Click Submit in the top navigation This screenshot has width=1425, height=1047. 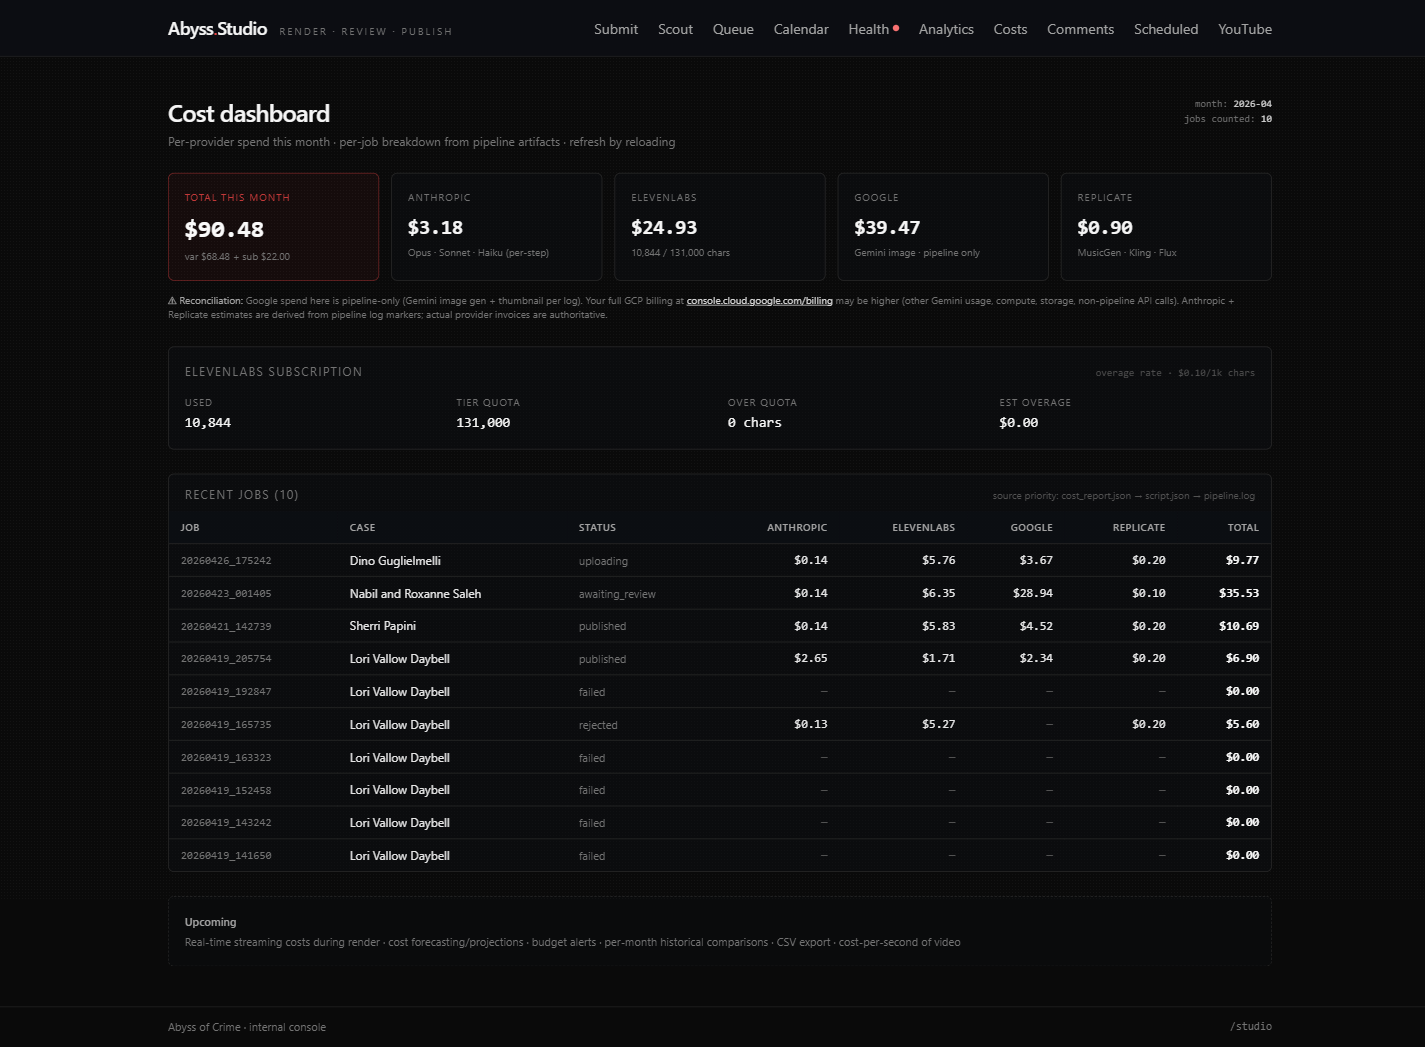click(x=615, y=29)
